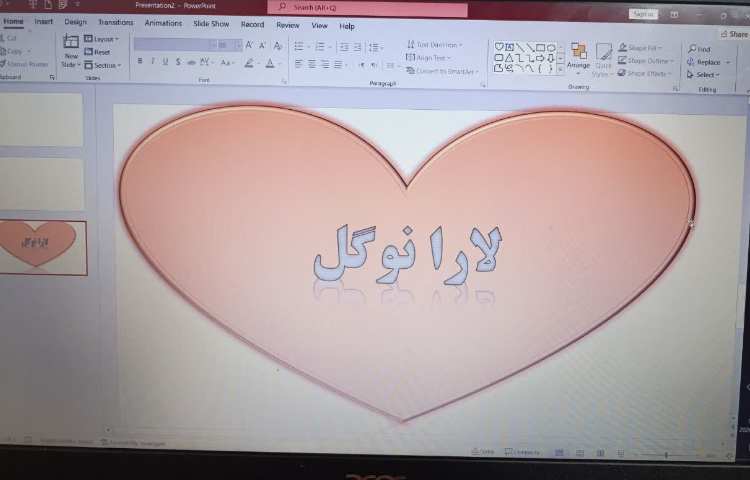Screen dimensions: 750x480
Task: Click the Share button
Action: click(x=734, y=34)
